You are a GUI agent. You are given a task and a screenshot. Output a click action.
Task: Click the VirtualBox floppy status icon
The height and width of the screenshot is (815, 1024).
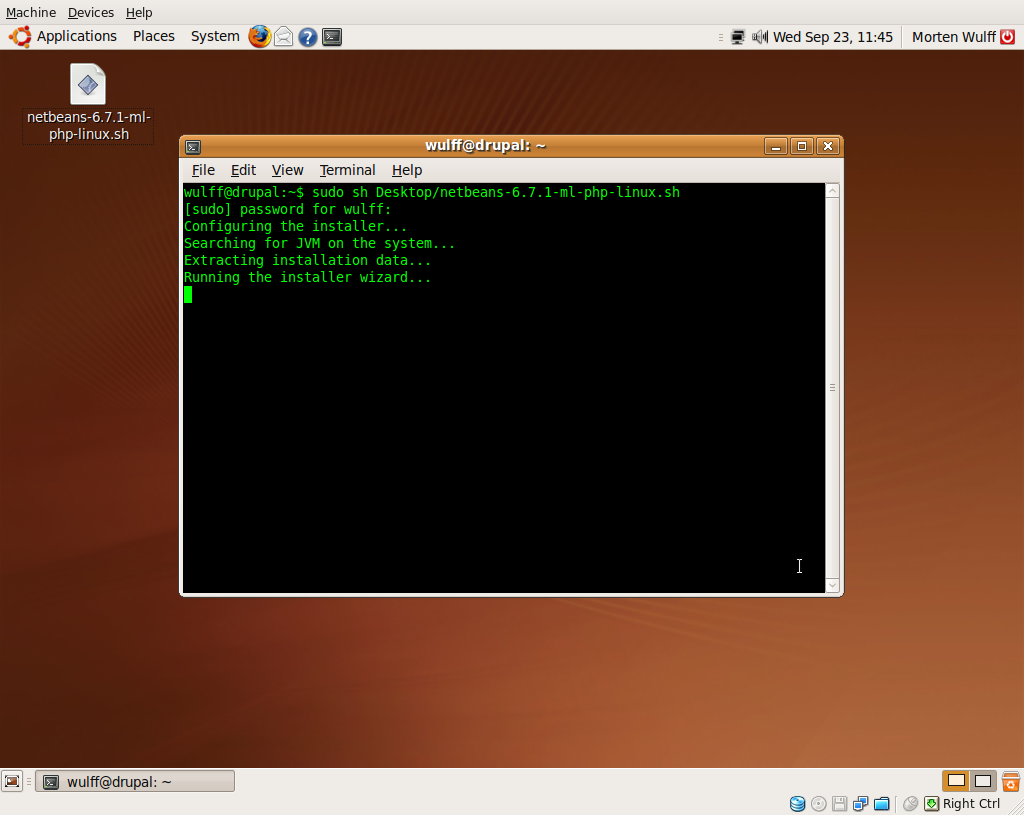[x=839, y=804]
